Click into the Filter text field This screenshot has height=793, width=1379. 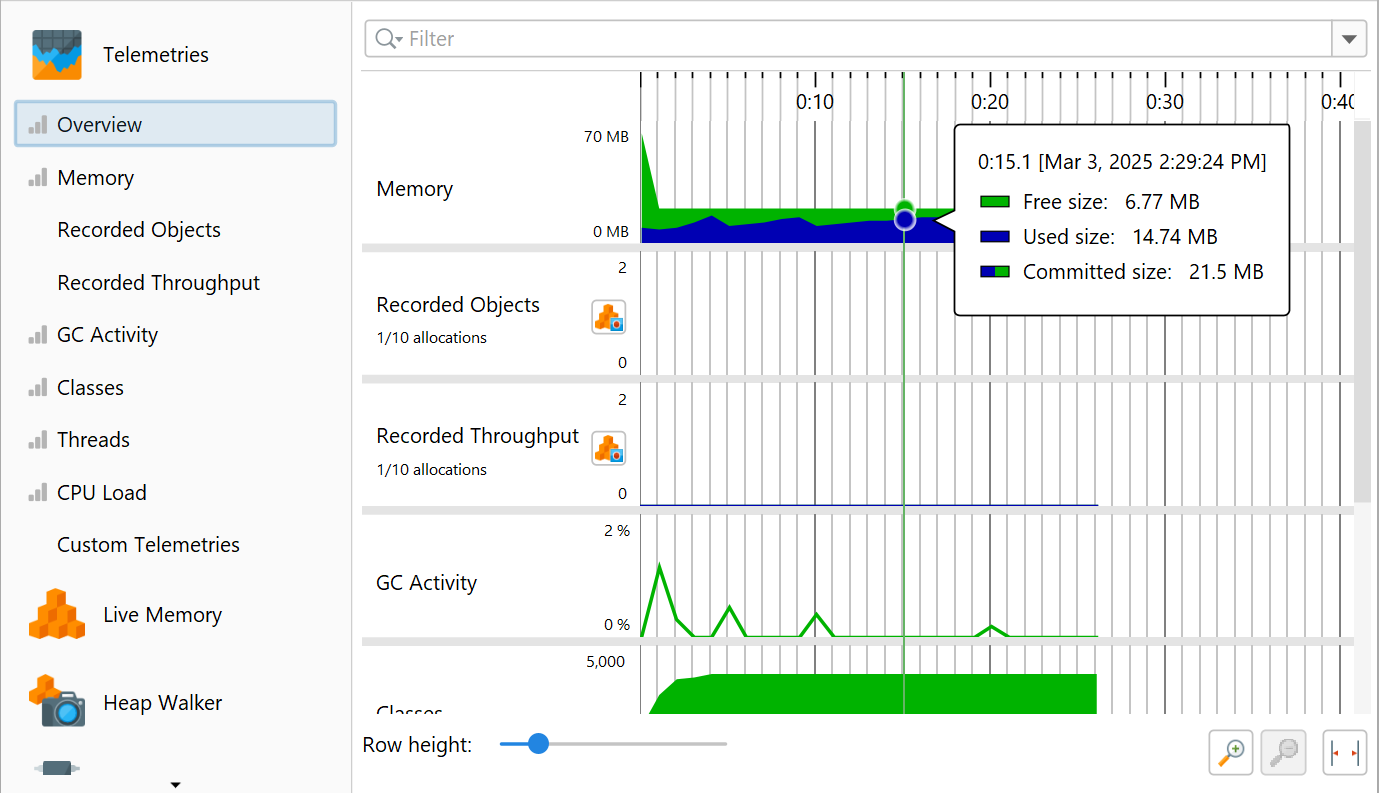[x=860, y=39]
